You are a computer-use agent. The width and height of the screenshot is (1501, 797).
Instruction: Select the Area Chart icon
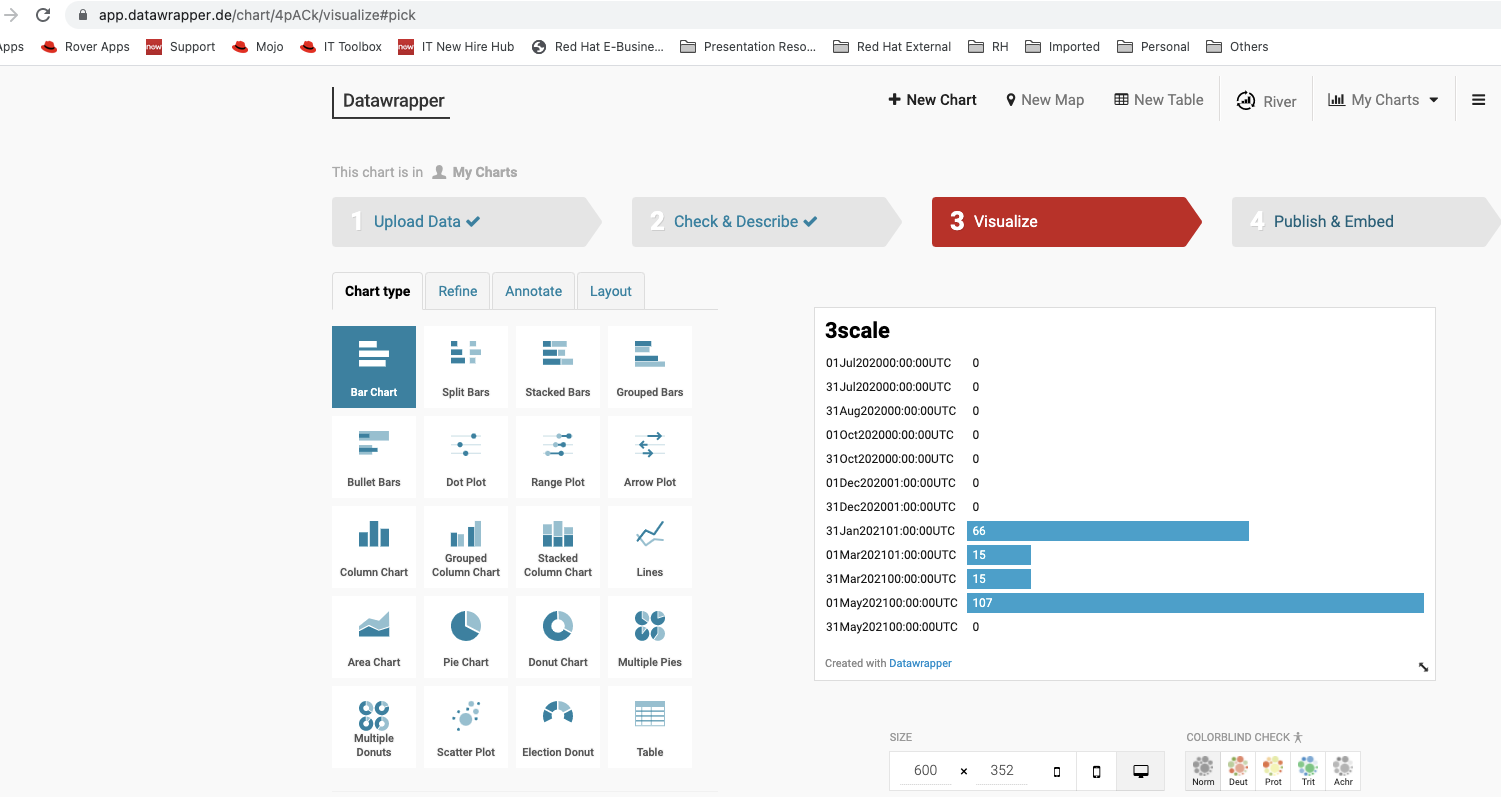pyautogui.click(x=374, y=637)
